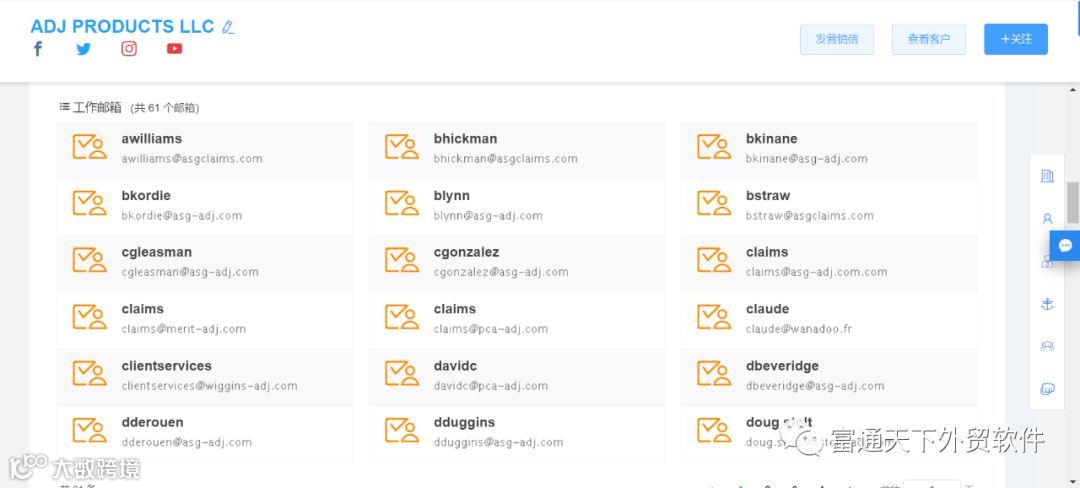1080x488 pixels.
Task: Click the single person icon in right sidebar
Action: coord(1047,219)
